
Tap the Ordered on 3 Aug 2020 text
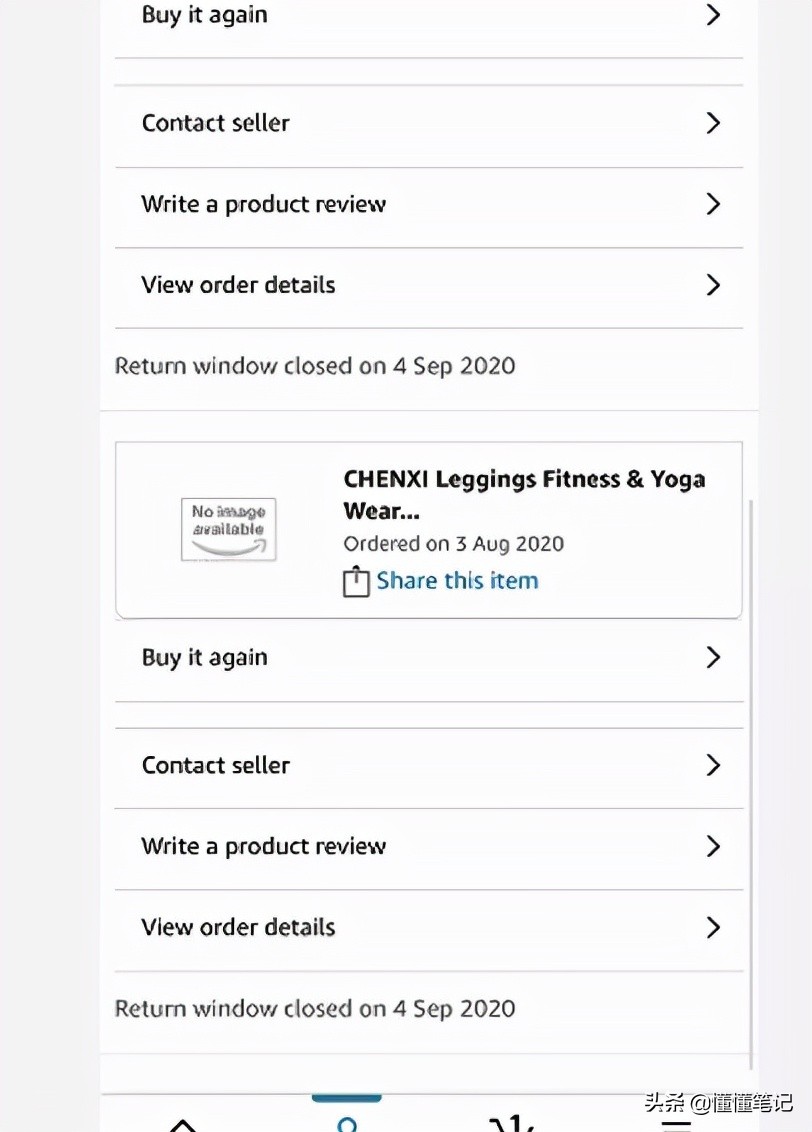tap(453, 544)
